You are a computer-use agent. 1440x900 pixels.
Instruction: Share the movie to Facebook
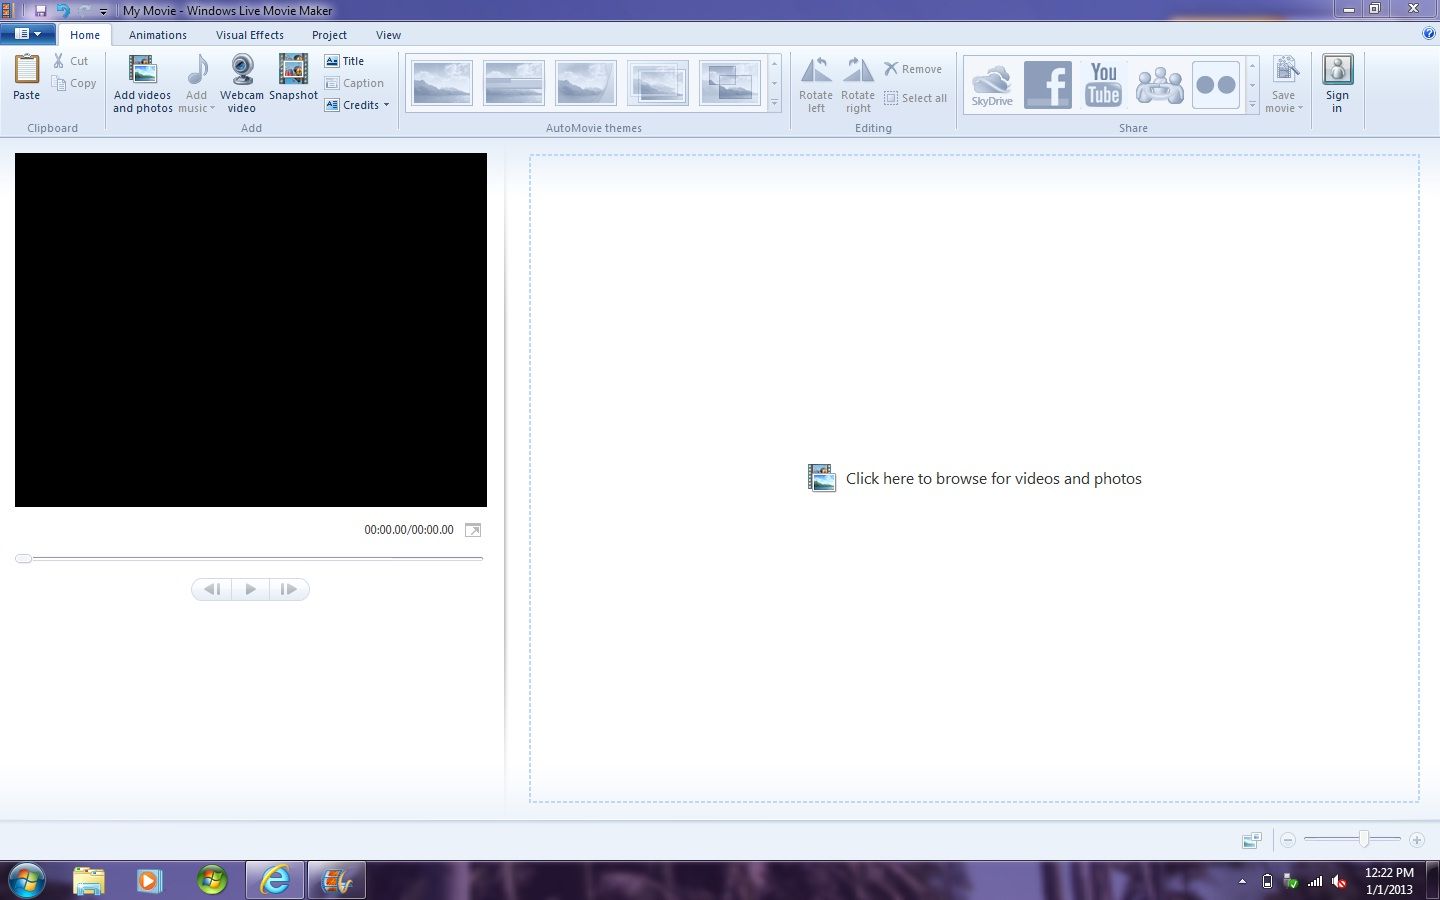coord(1048,85)
